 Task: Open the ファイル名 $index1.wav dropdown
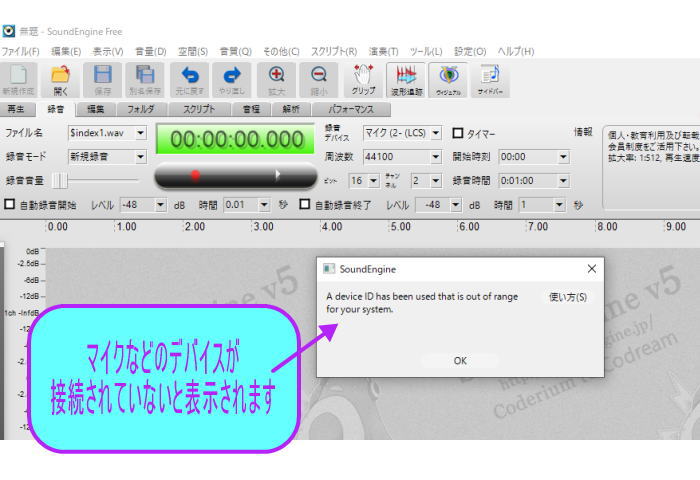tap(141, 133)
